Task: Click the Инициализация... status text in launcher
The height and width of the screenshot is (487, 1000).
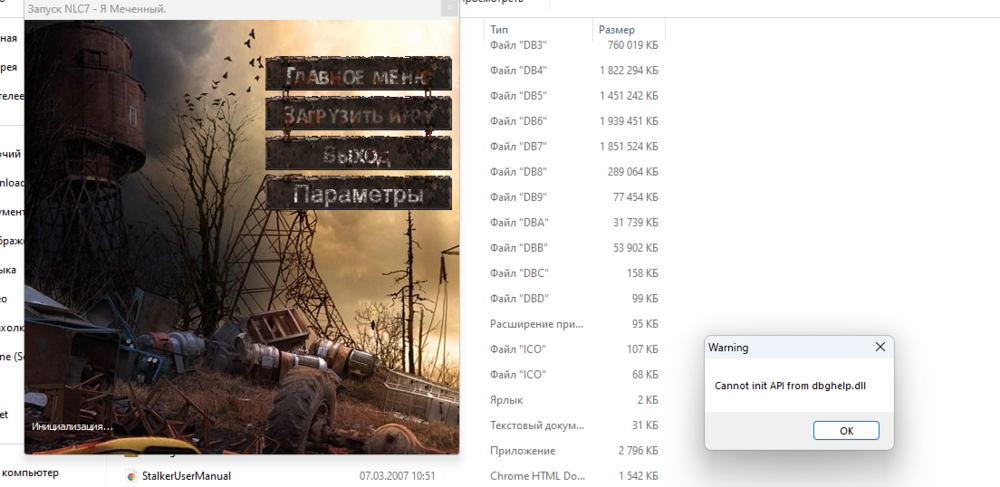Action: pos(72,426)
